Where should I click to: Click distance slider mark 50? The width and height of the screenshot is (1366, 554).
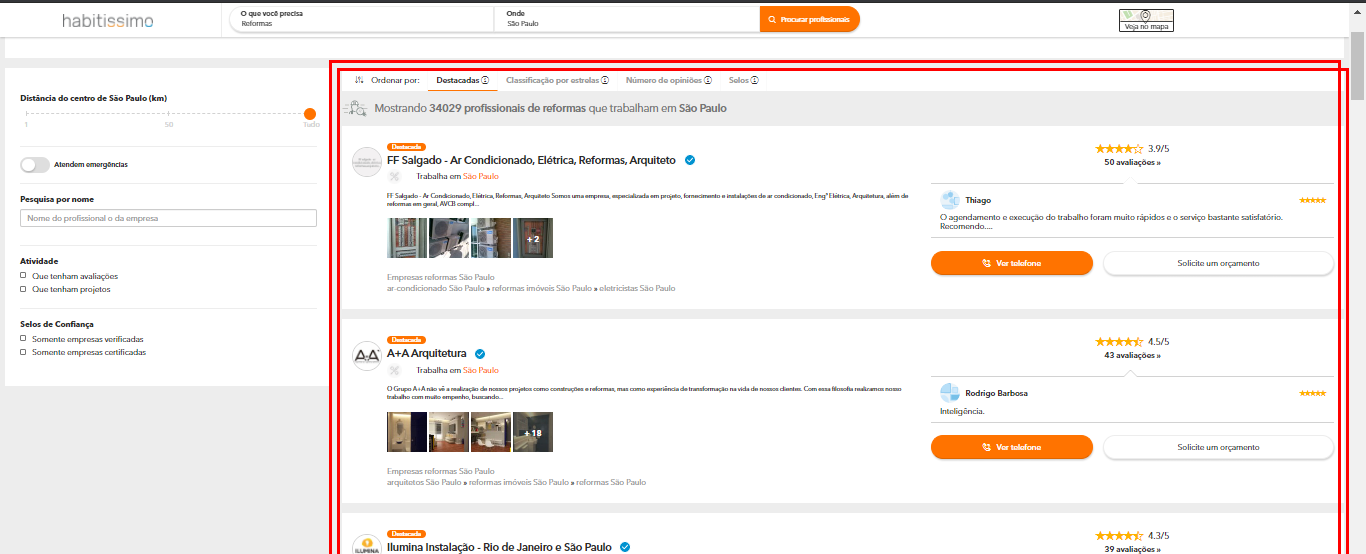coord(169,124)
